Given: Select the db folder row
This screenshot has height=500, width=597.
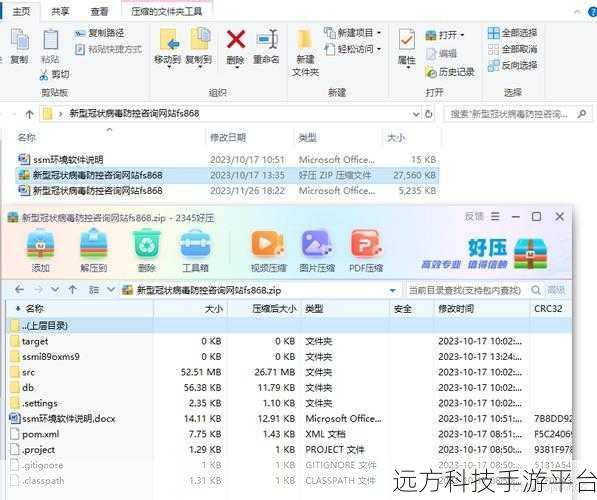Looking at the screenshot, I should 289,388.
